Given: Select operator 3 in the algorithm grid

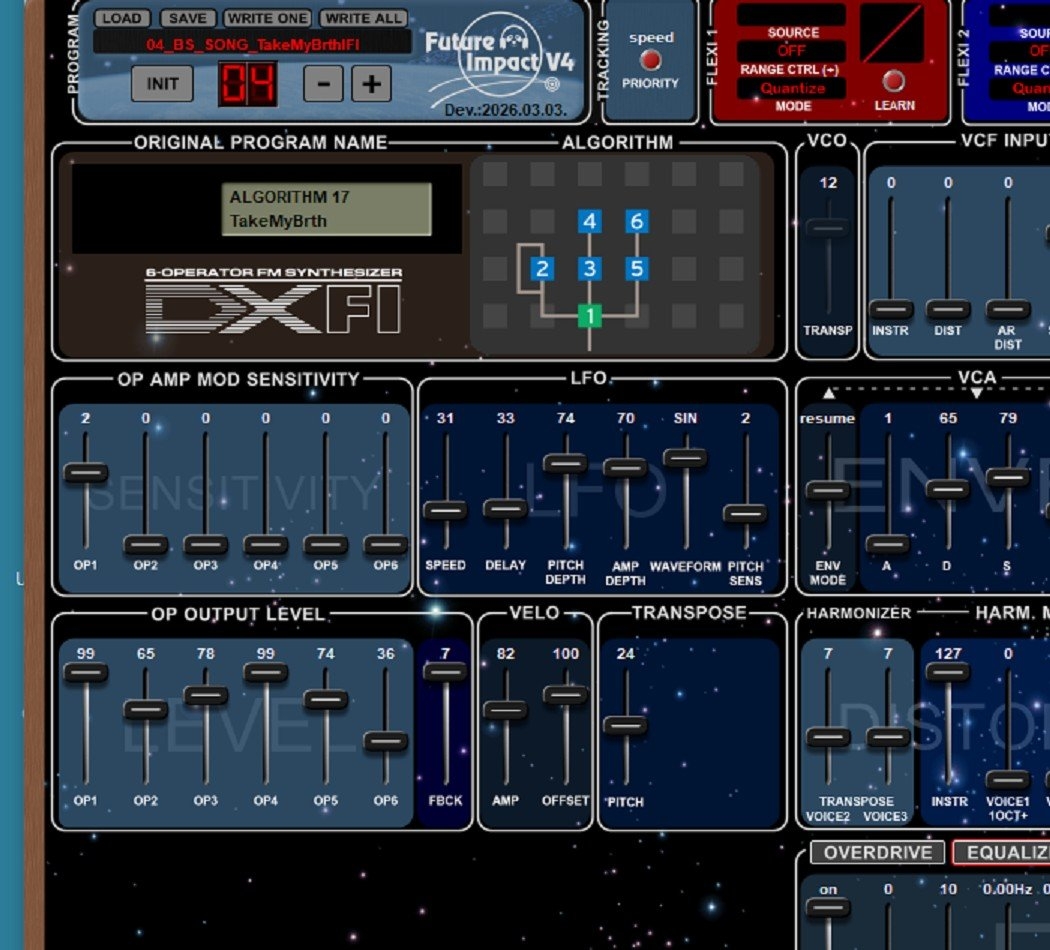Looking at the screenshot, I should click(x=590, y=268).
